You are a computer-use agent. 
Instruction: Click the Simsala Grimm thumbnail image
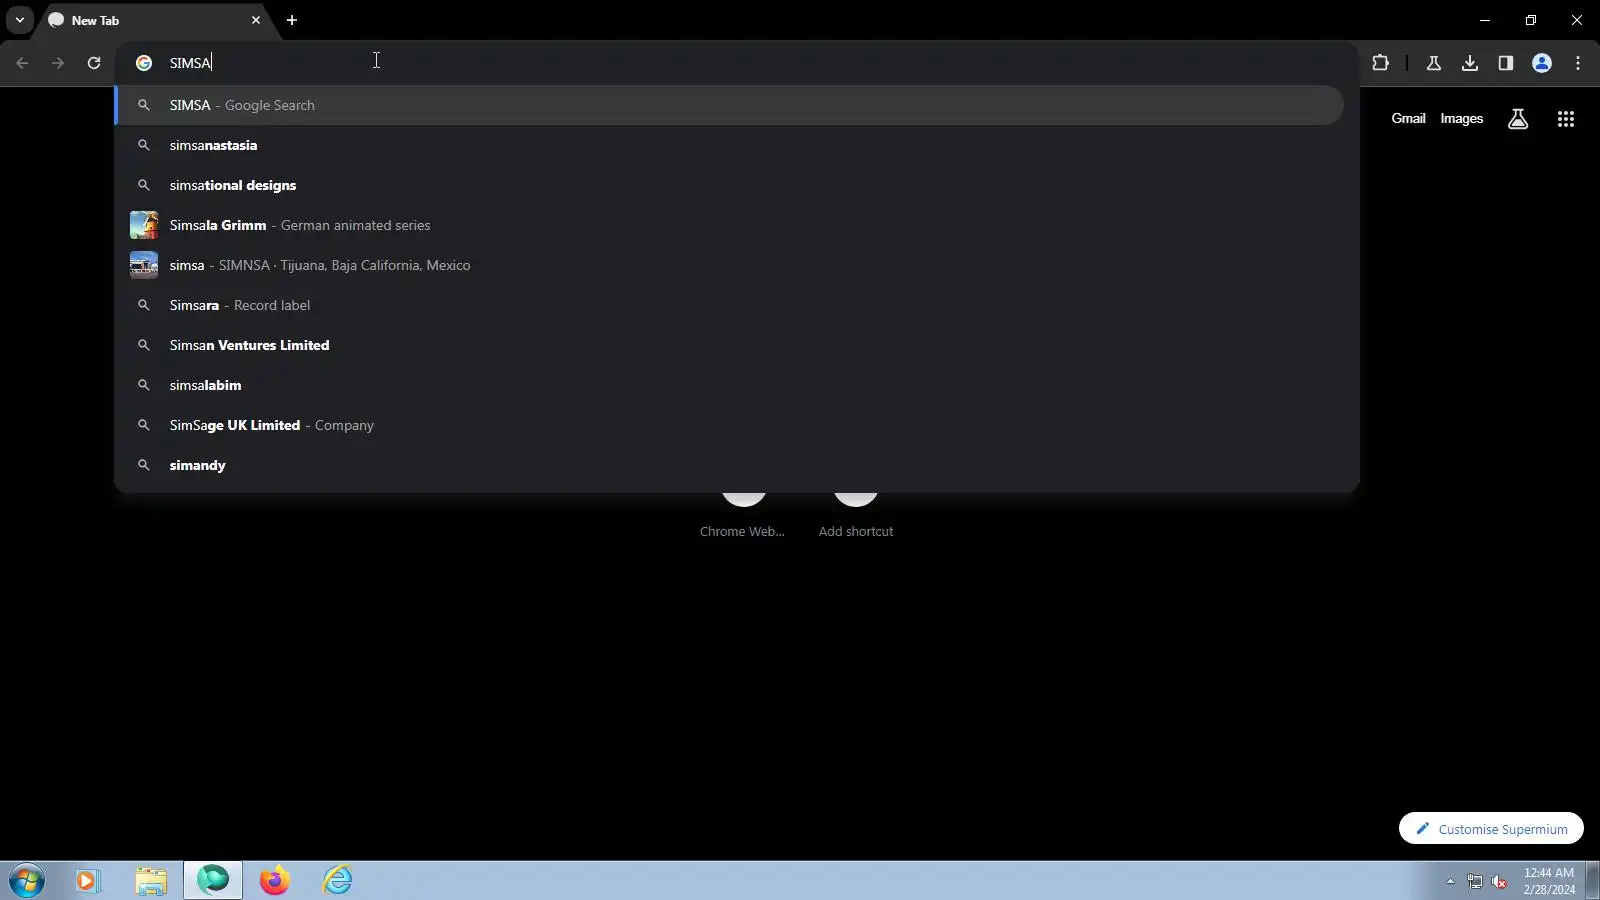(144, 225)
